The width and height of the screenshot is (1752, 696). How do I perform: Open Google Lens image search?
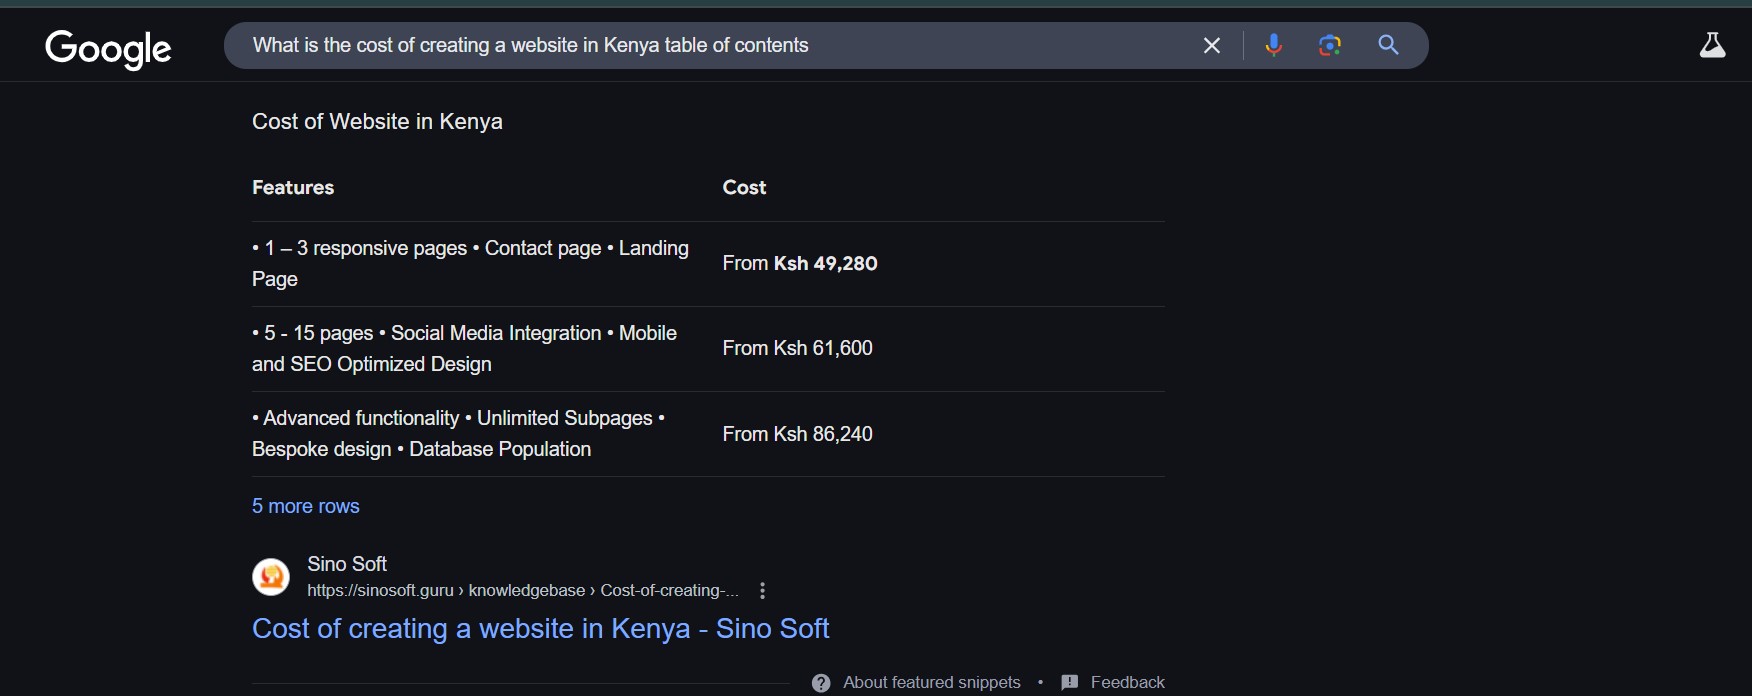pos(1329,45)
